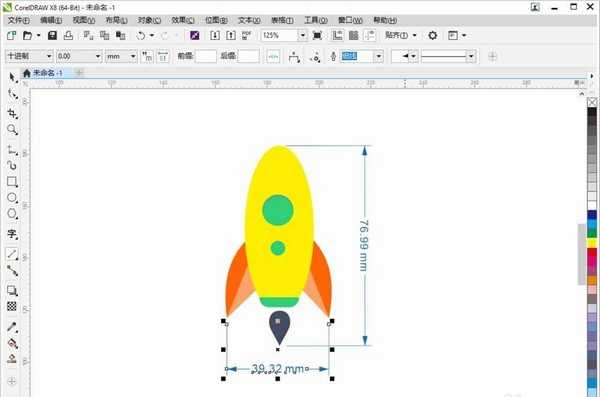Select the Pick tool in toolbox

12,77
